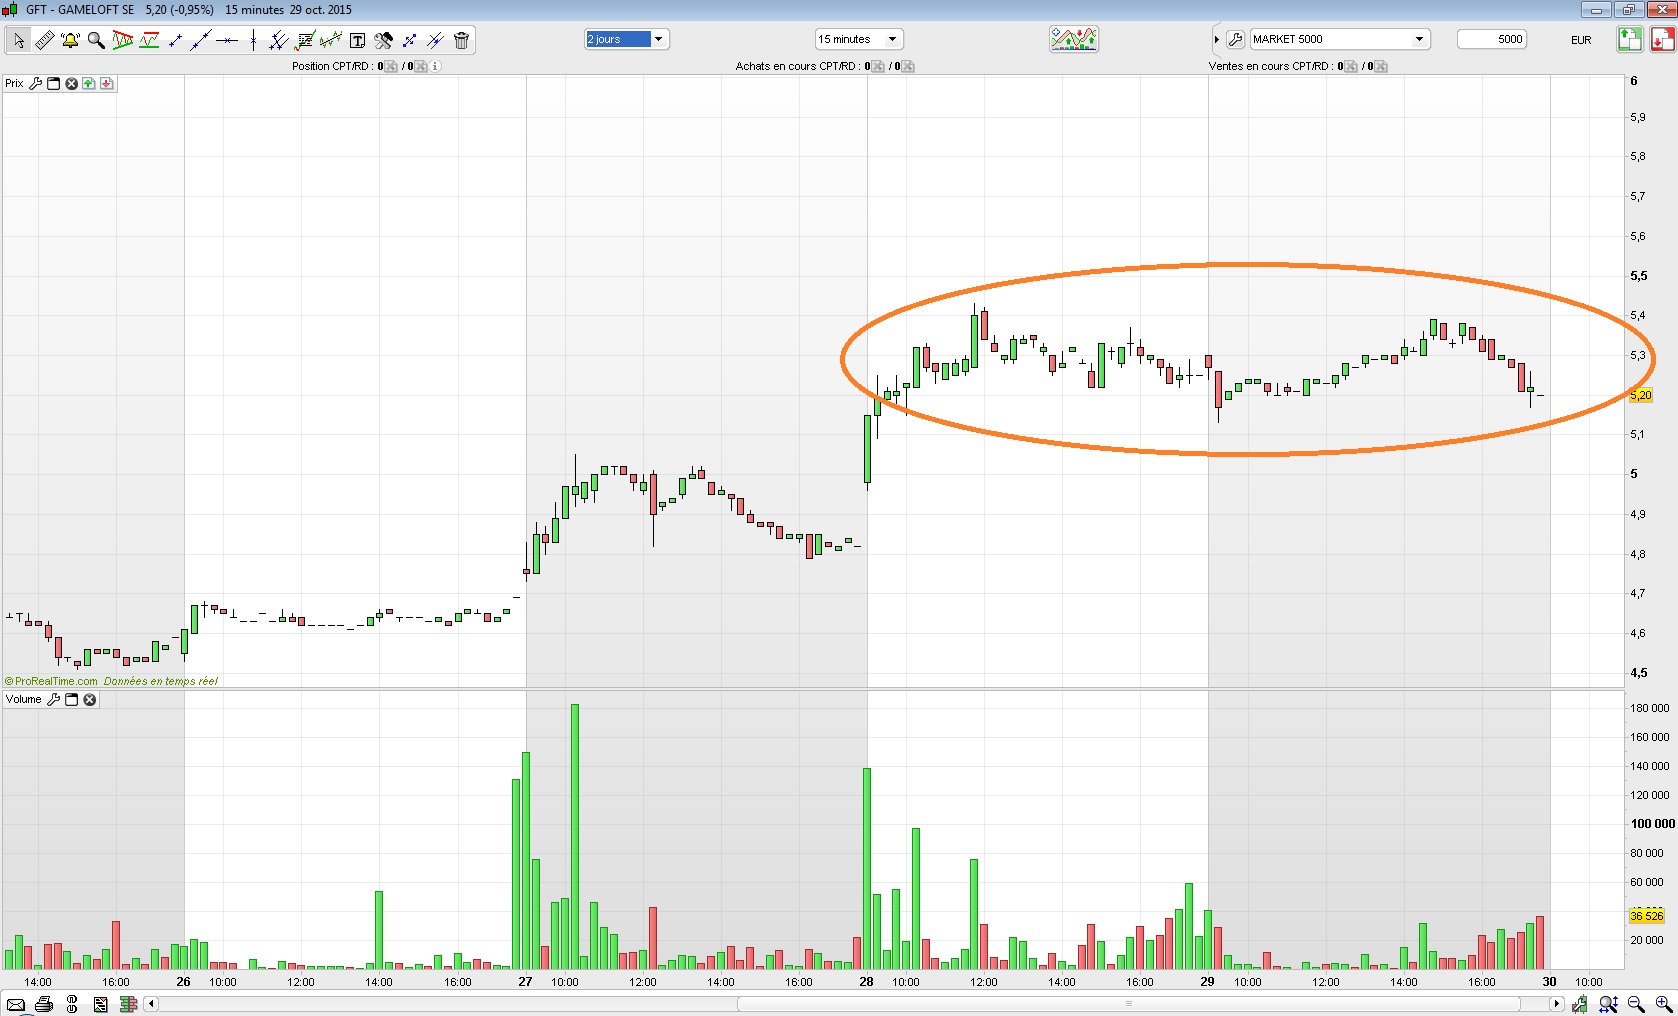Maximize the Volume panel window icon
Image resolution: width=1678 pixels, height=1016 pixels.
point(72,700)
